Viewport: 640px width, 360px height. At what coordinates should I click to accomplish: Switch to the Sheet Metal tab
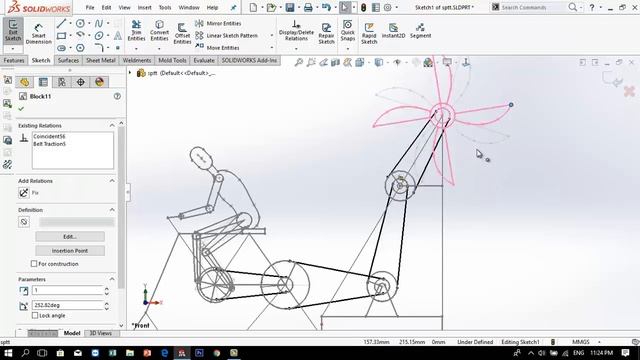[x=100, y=60]
